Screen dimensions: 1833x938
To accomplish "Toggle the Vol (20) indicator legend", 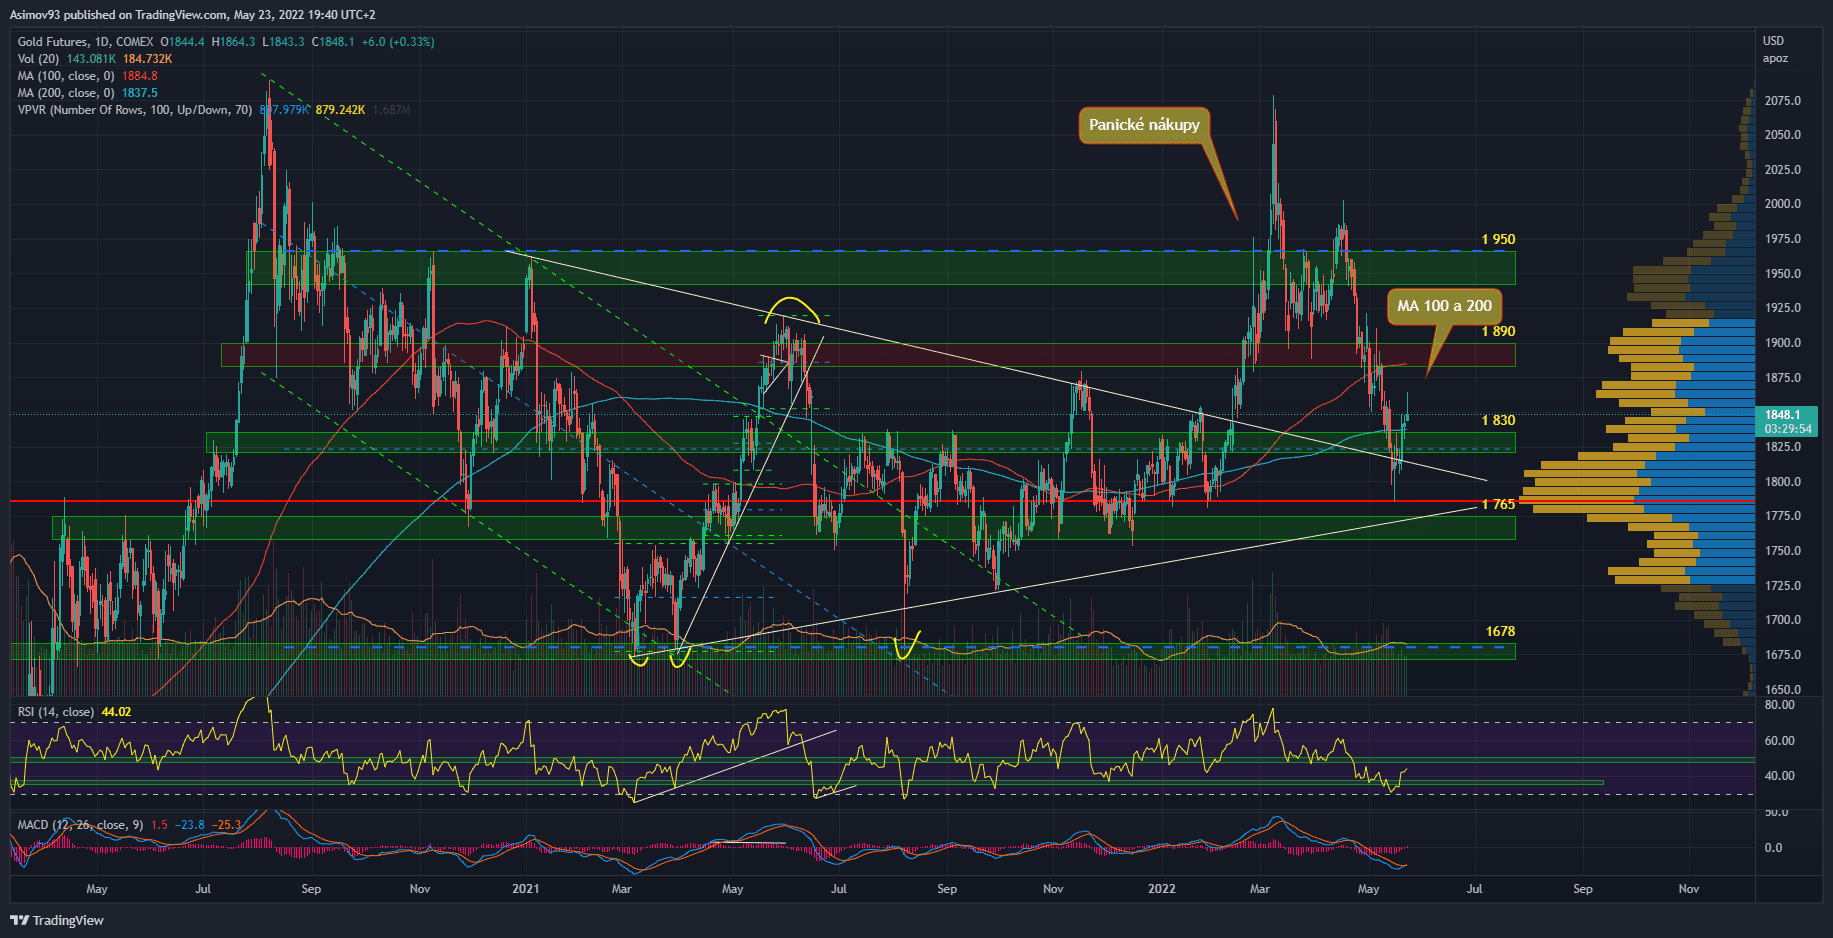I will click(x=39, y=59).
